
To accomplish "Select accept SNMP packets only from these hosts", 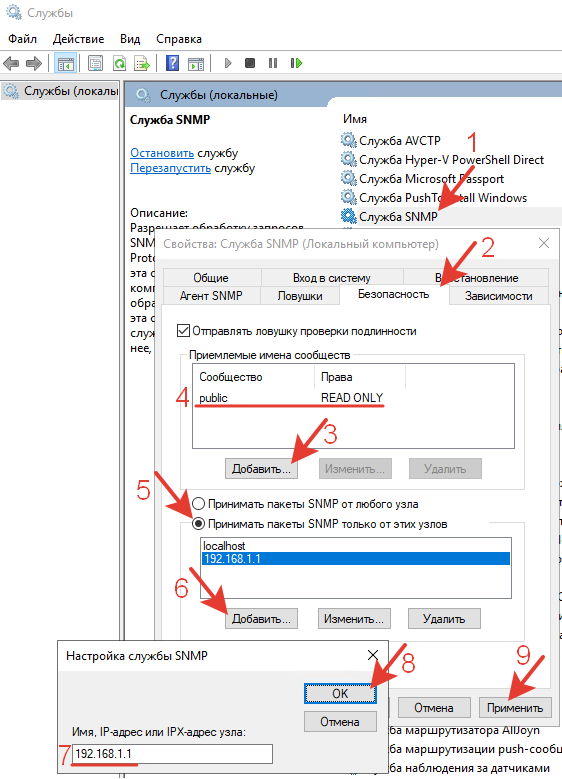I will tap(198, 524).
